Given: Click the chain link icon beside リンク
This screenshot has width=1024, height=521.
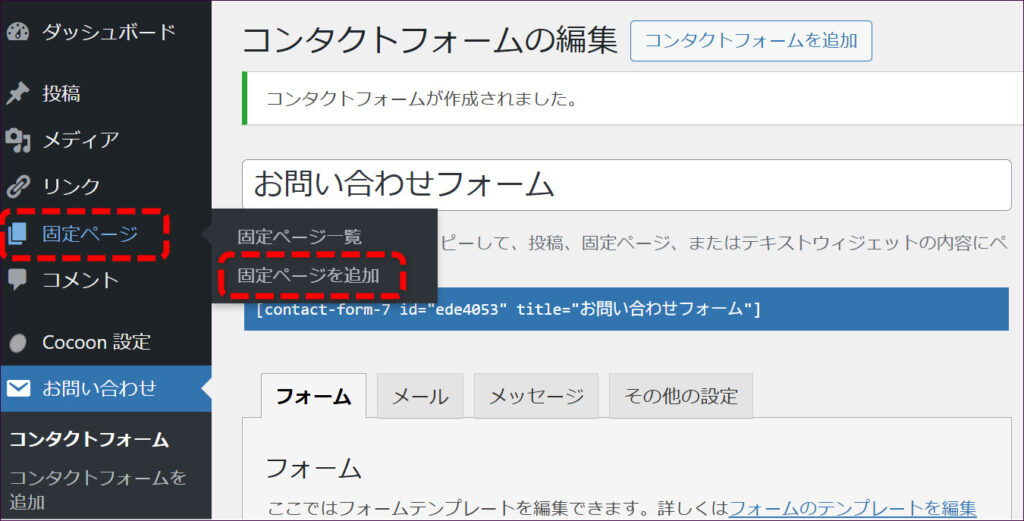Looking at the screenshot, I should [x=18, y=186].
